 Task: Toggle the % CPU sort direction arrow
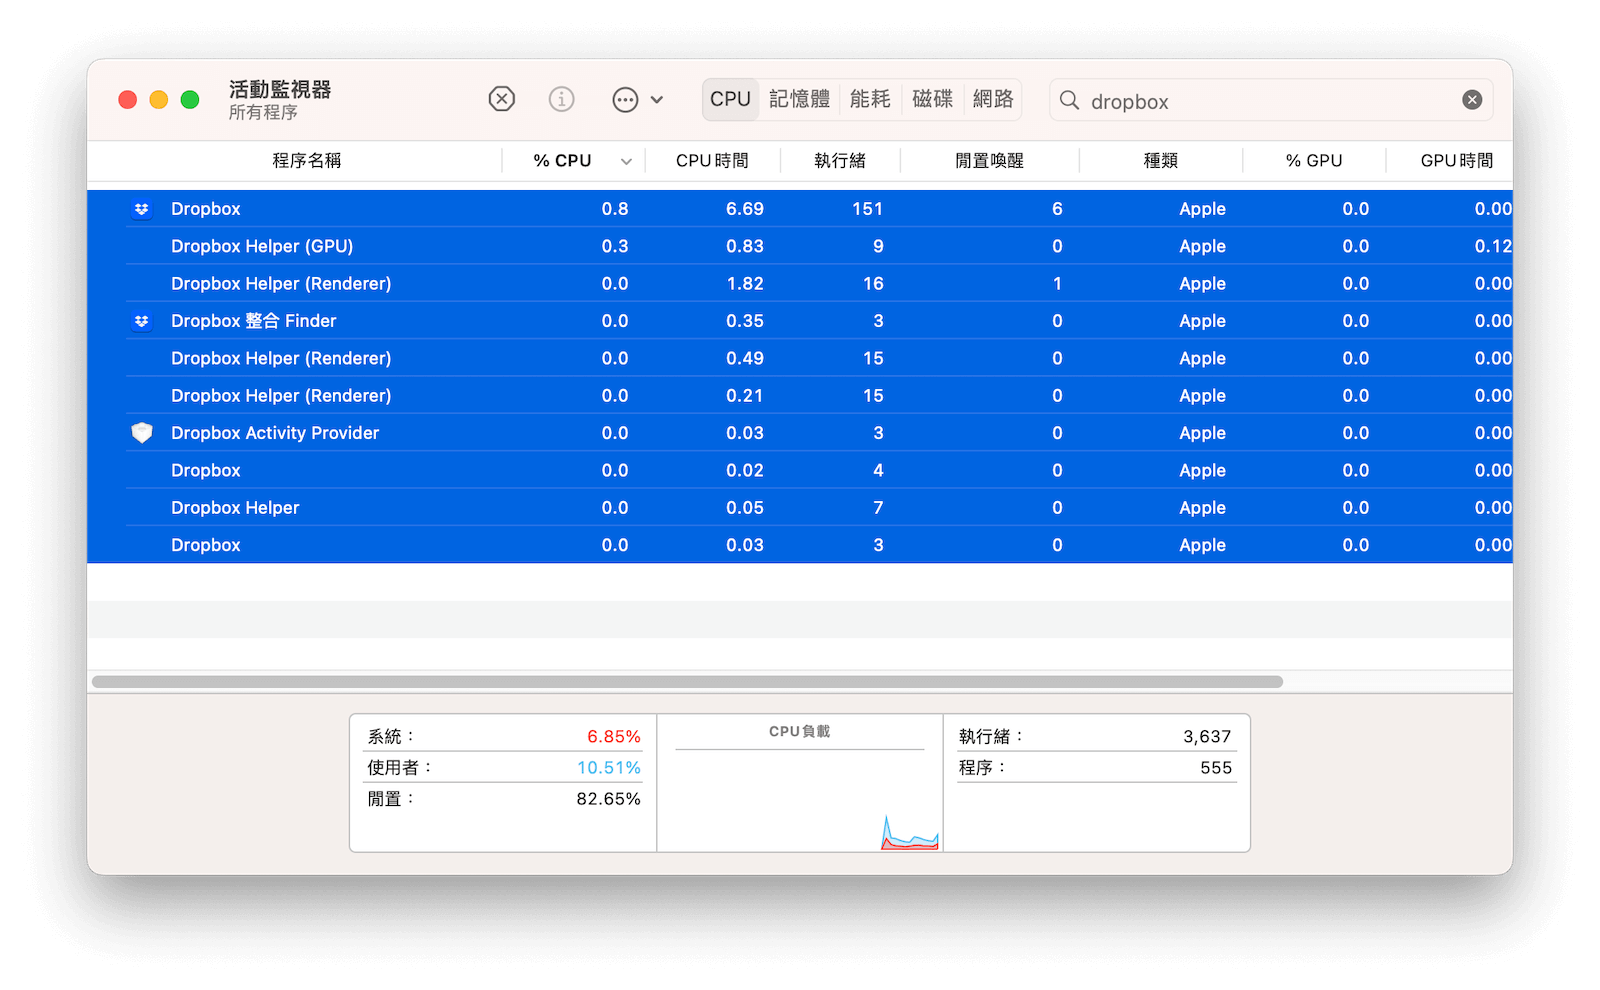tap(626, 161)
